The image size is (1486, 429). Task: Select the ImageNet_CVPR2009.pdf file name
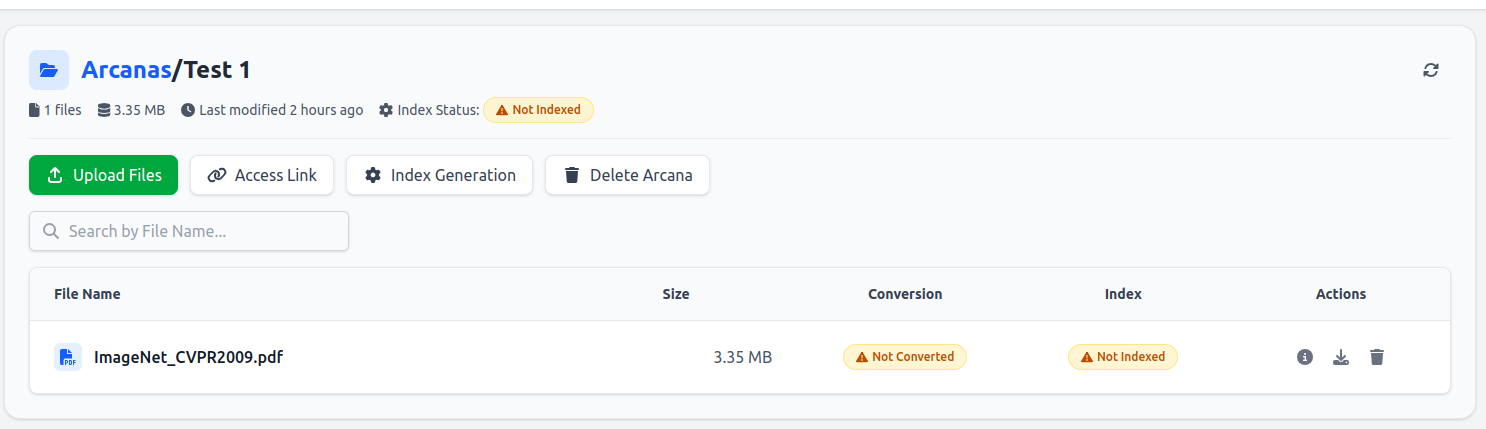point(188,357)
